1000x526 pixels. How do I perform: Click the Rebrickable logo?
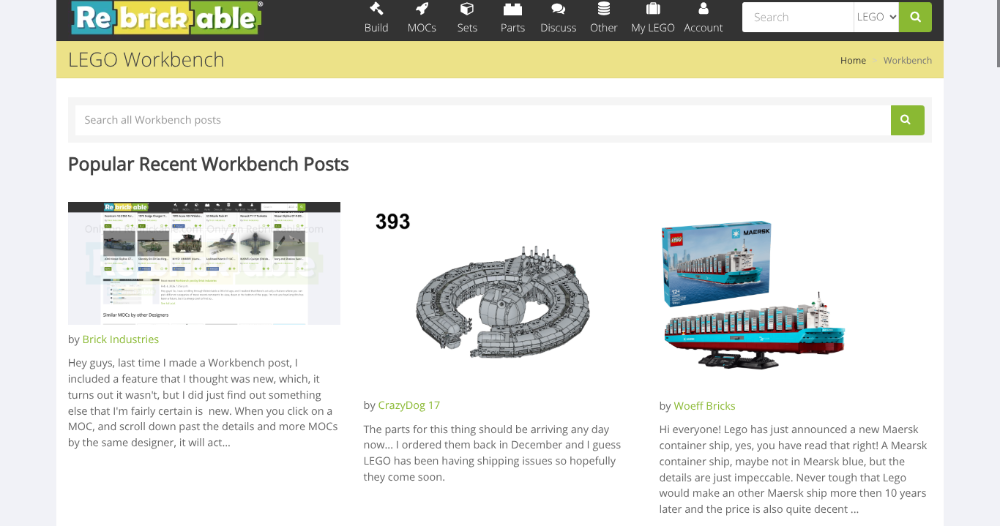tap(166, 18)
